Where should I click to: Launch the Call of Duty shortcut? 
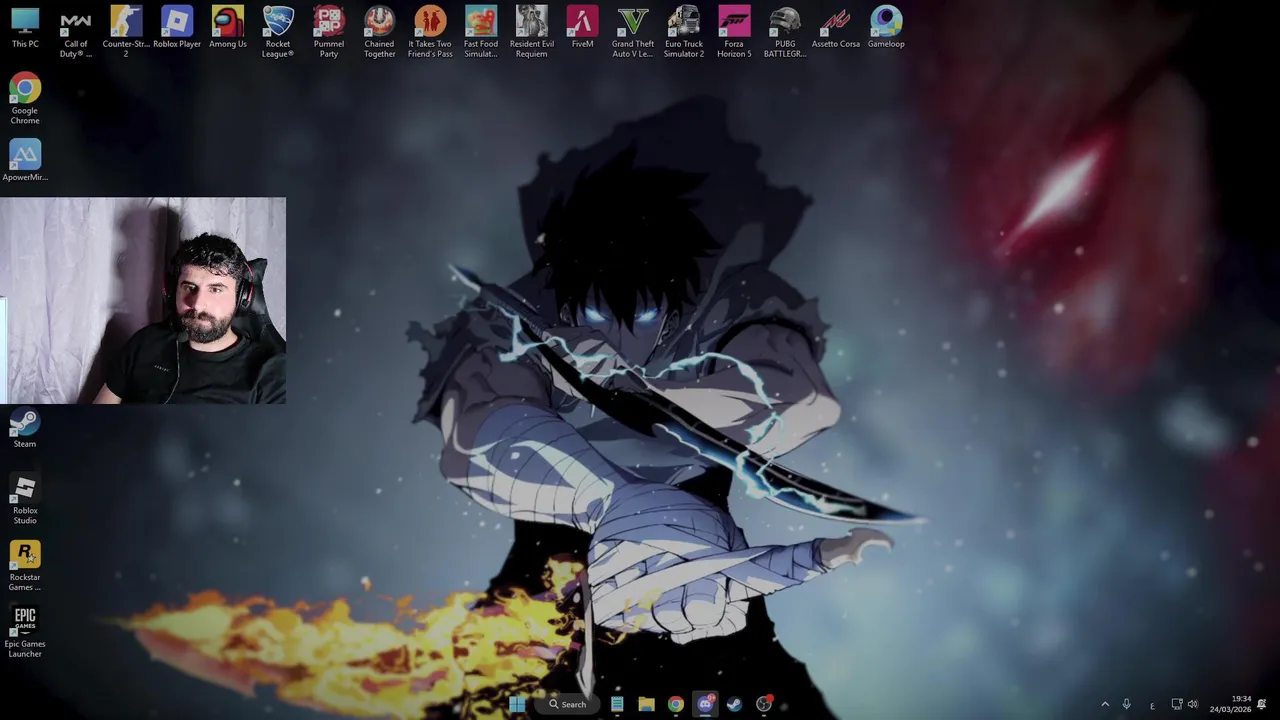coord(75,32)
